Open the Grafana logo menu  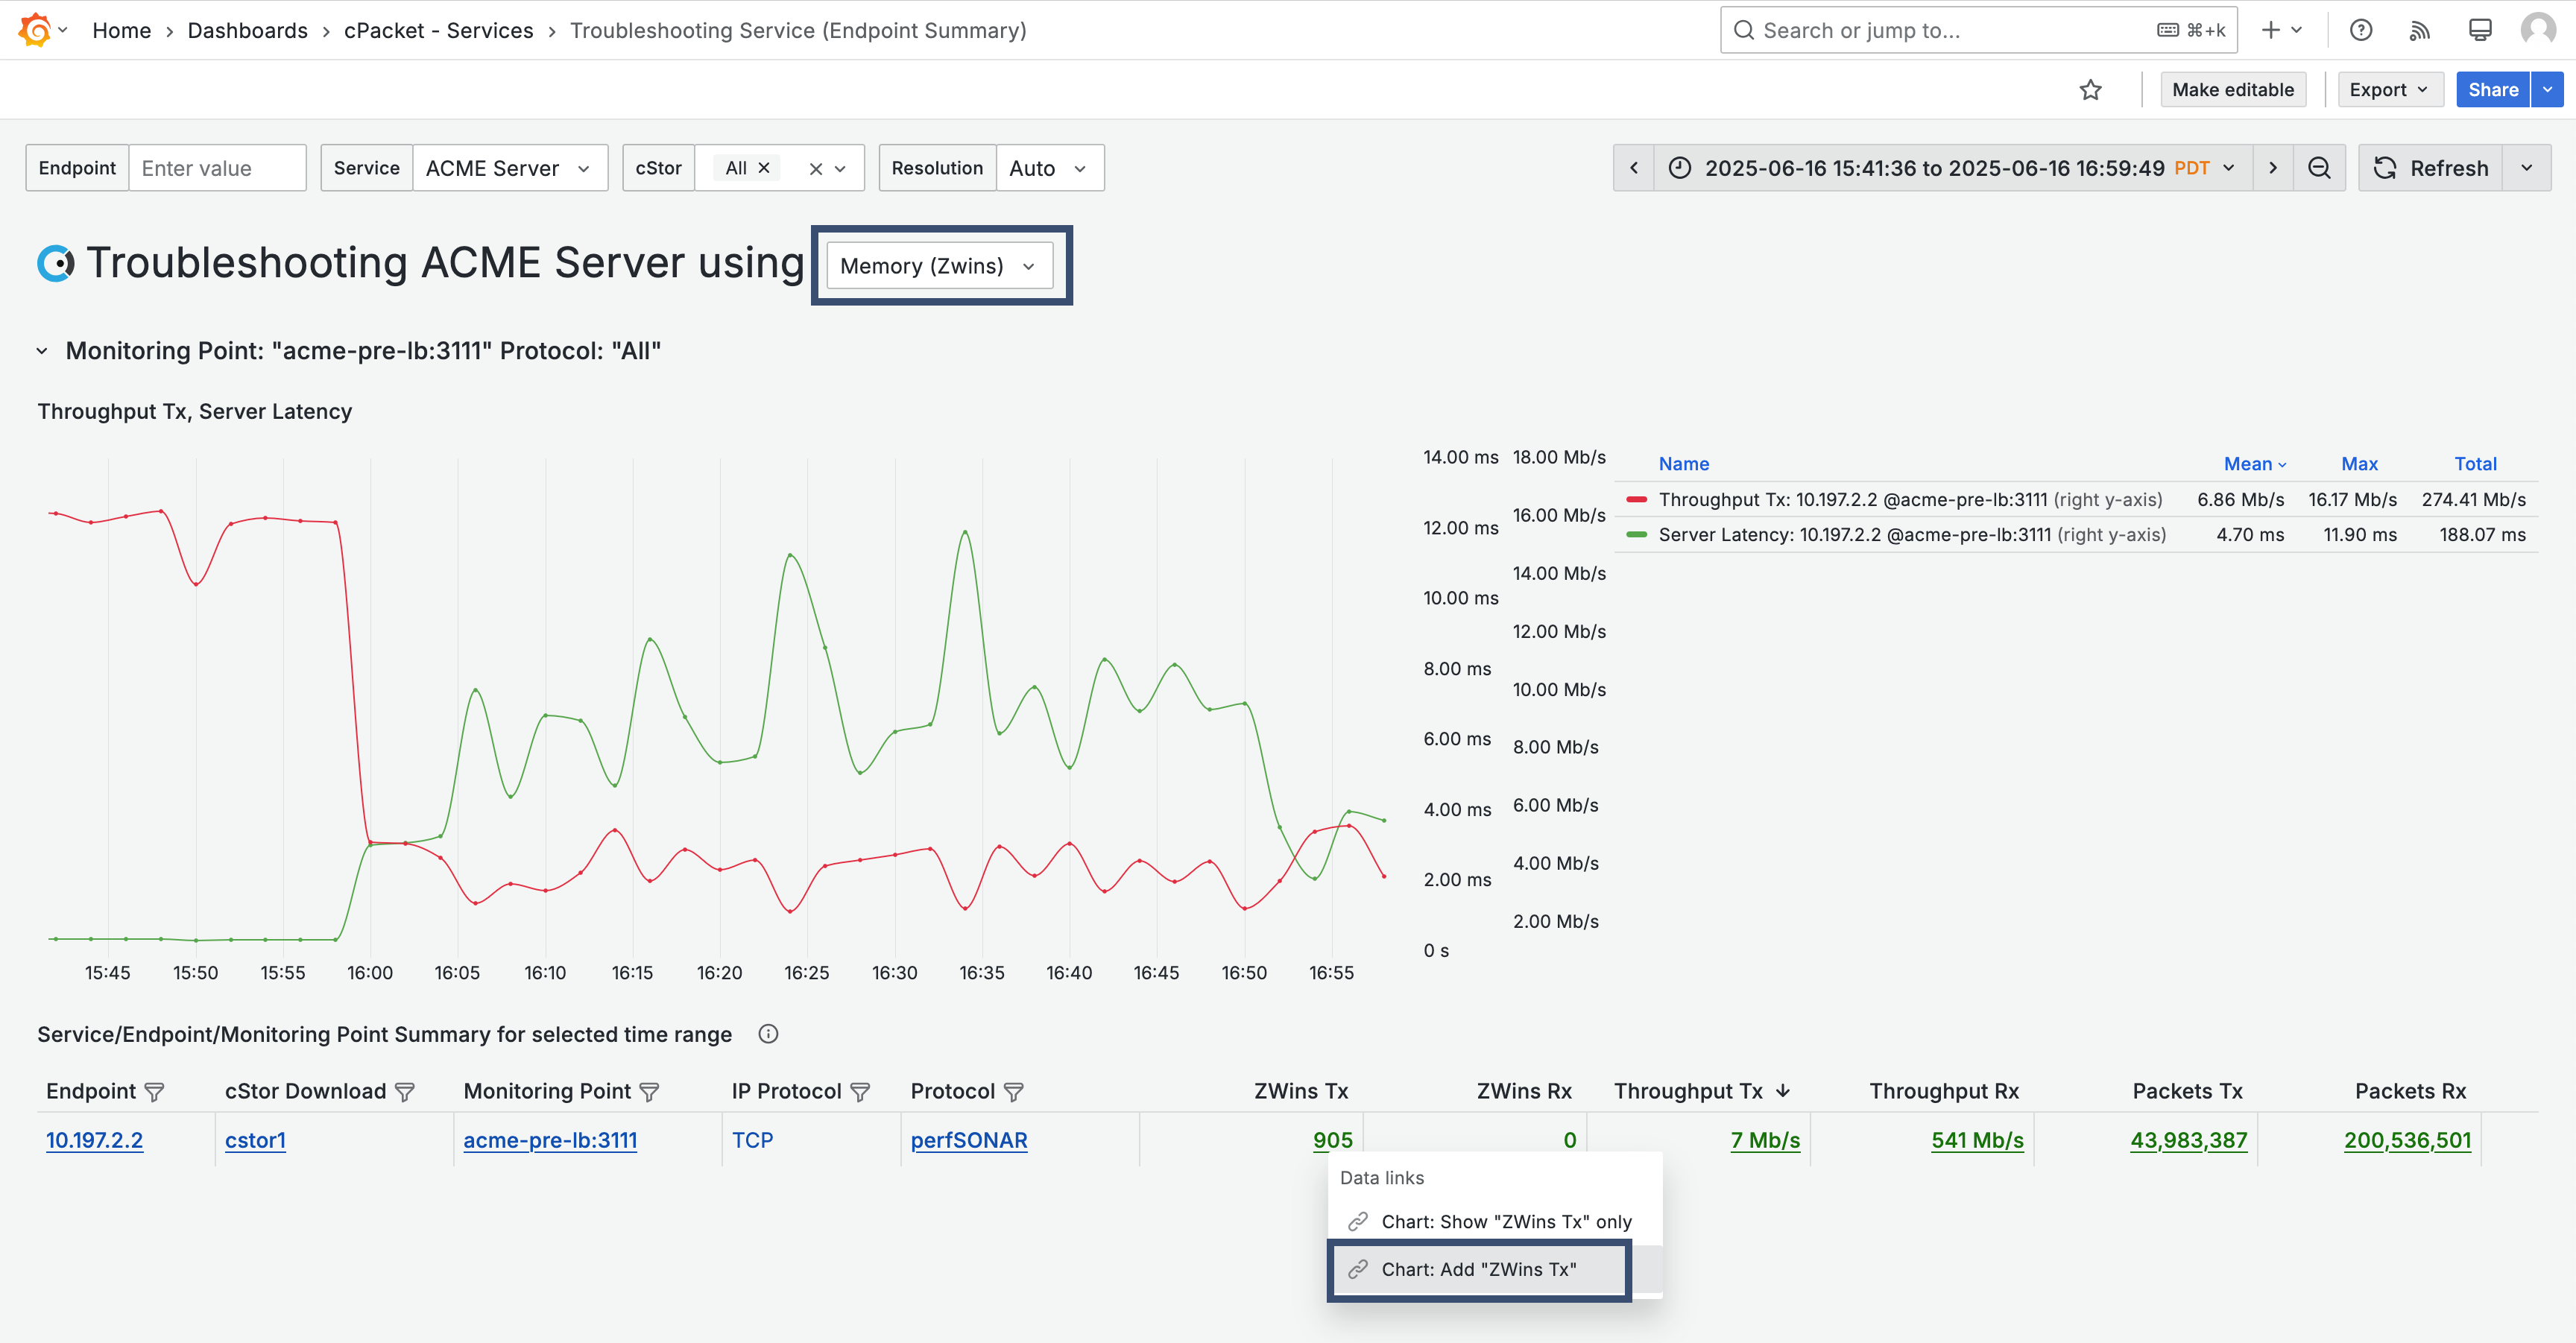34,30
